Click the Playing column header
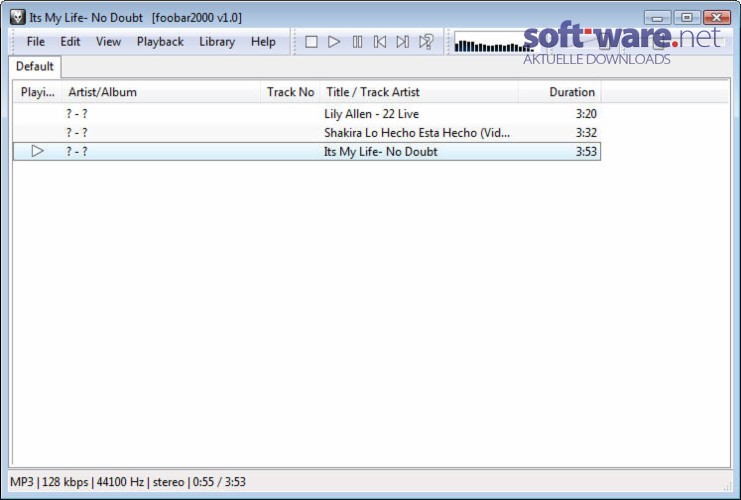This screenshot has height=500, width=741. point(37,92)
